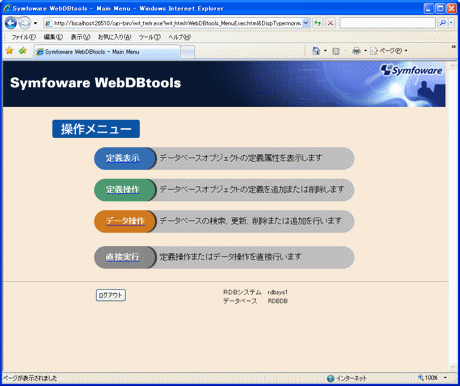Click the 定義操作 link
This screenshot has width=460, height=386.
click(x=122, y=190)
